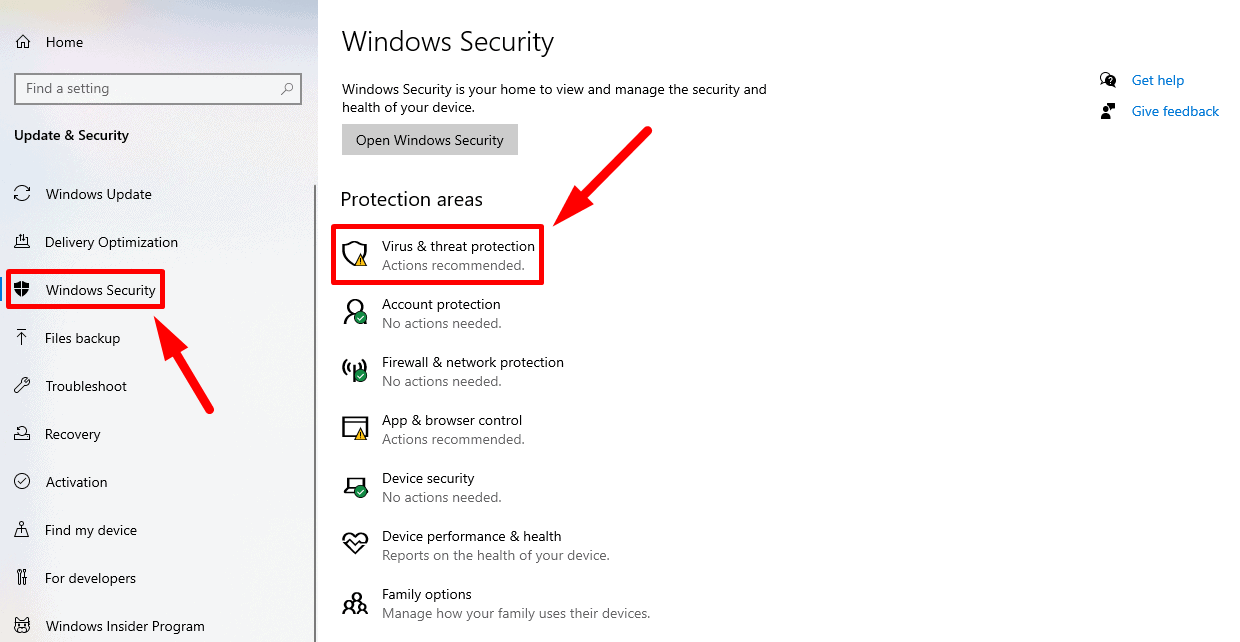Click the Device security laptop icon
Image resolution: width=1240 pixels, height=642 pixels.
(355, 486)
